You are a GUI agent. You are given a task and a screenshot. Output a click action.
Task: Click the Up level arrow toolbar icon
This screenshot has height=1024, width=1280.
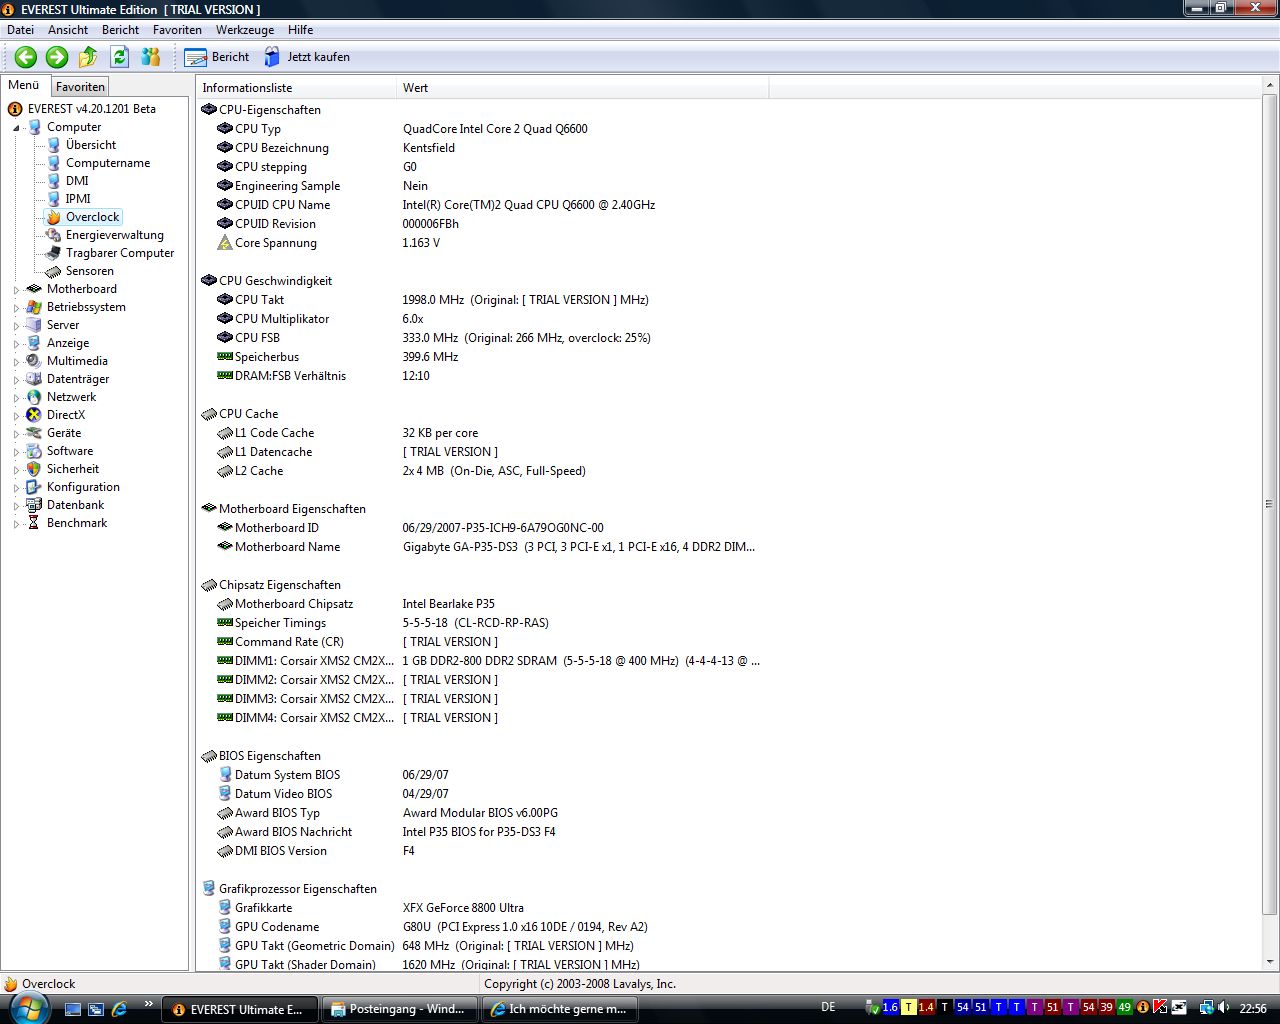[88, 57]
